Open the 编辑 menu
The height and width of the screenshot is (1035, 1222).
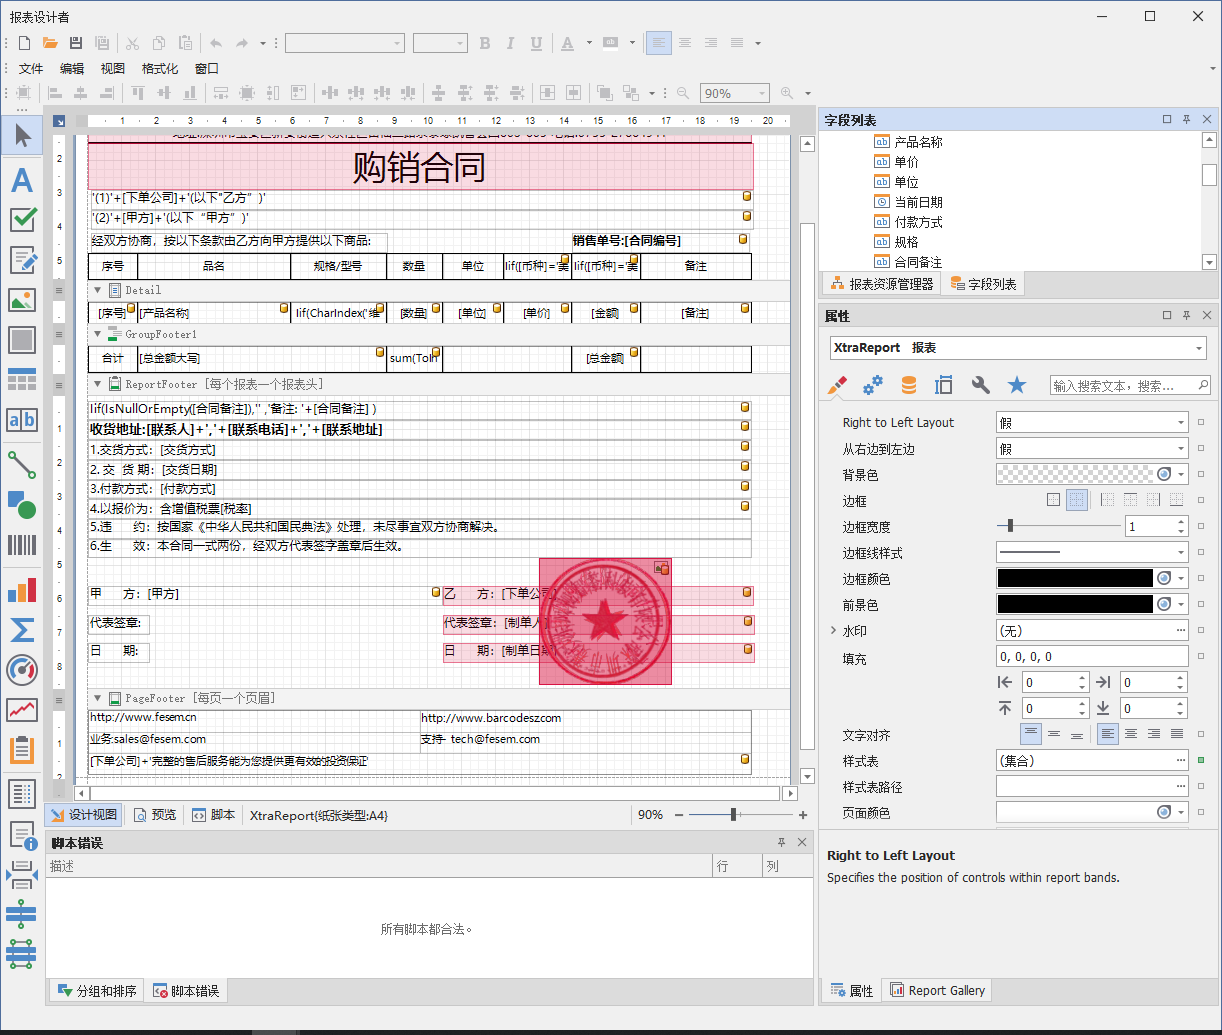click(x=72, y=69)
